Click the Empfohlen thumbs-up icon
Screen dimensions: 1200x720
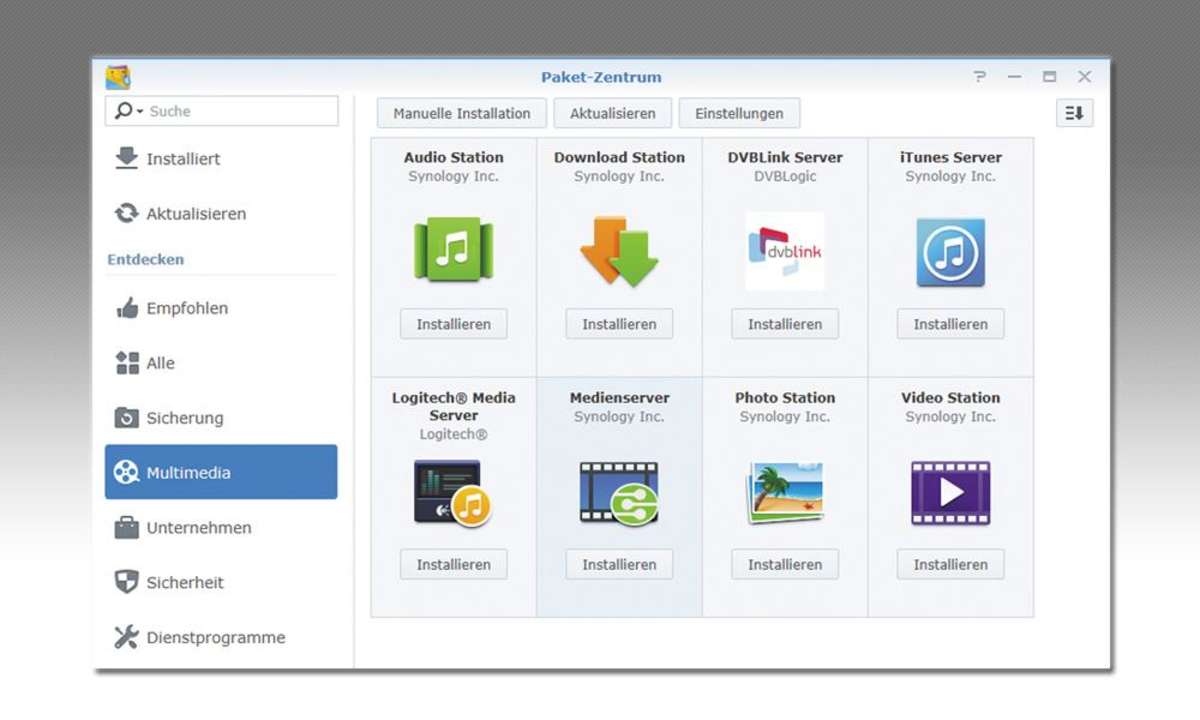coord(127,308)
